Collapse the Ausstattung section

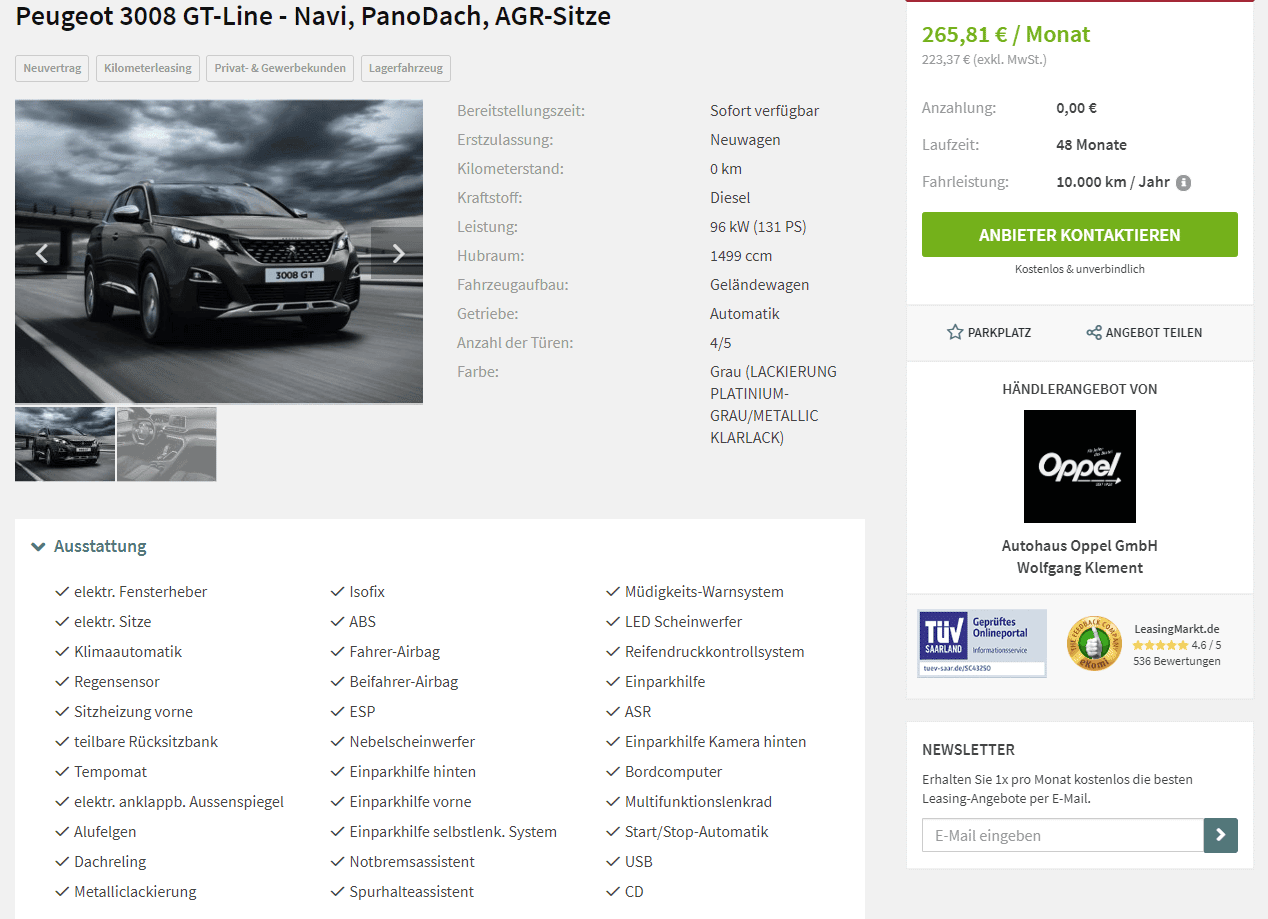[x=89, y=546]
